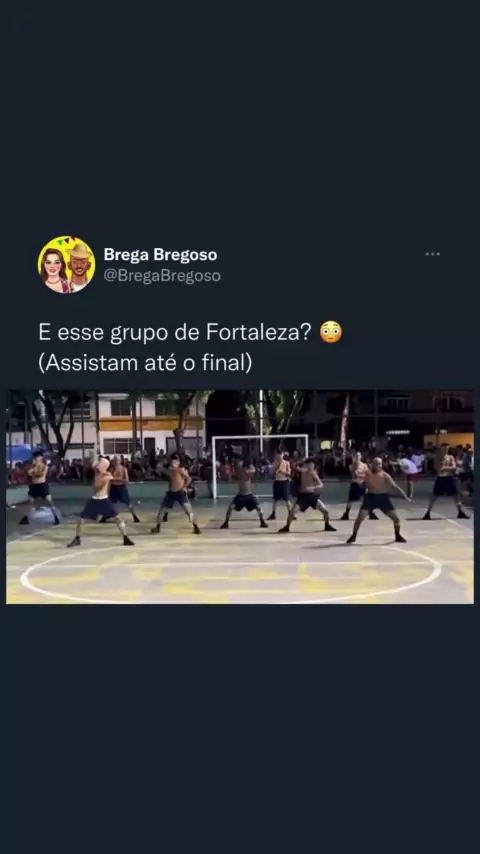Tap the "(Assistam até o final)" line
This screenshot has height=854, width=480.
(145, 363)
